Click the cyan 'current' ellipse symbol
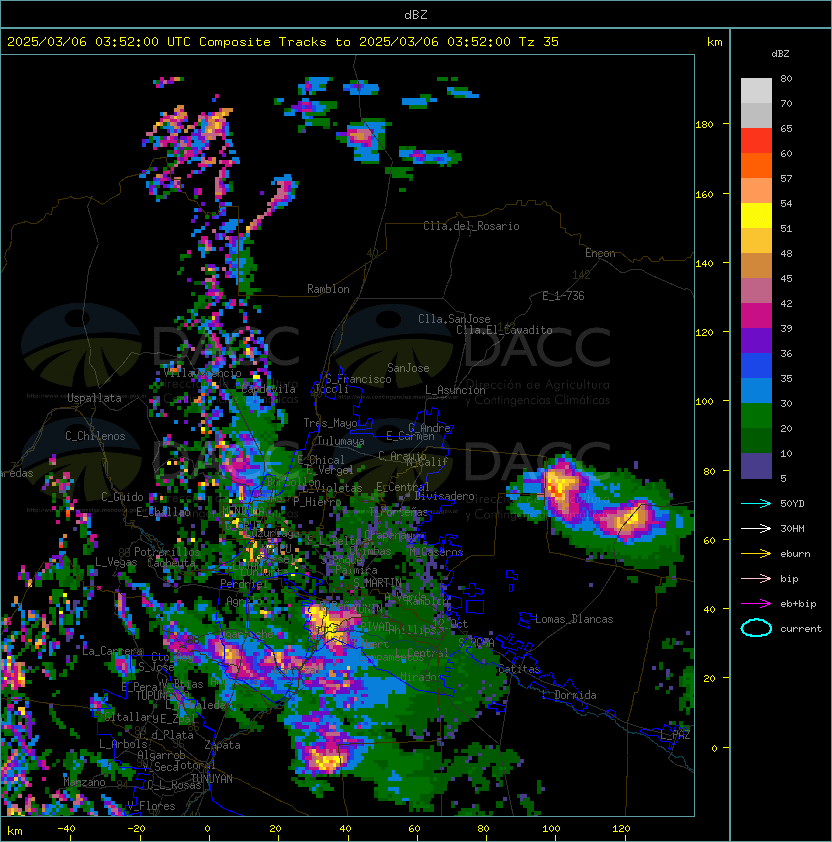 tap(756, 628)
